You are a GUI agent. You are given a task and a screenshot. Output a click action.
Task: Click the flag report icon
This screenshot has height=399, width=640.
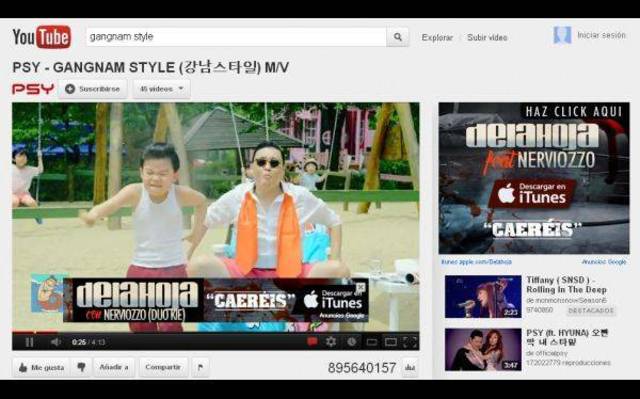[200, 368]
